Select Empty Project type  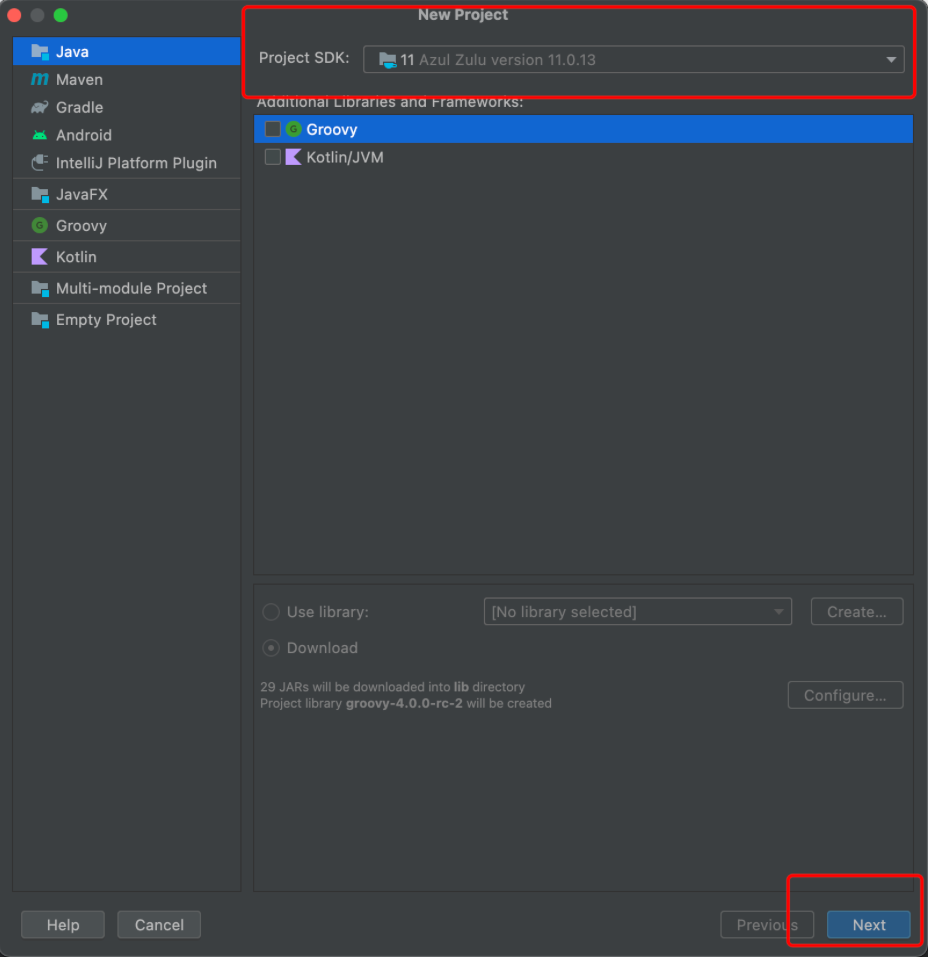(x=127, y=321)
